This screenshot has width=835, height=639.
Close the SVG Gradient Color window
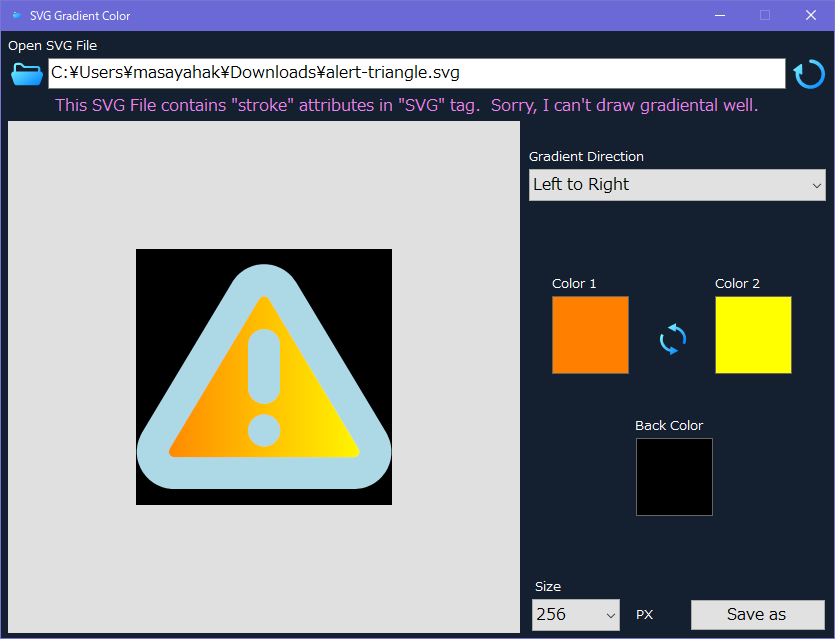click(811, 15)
